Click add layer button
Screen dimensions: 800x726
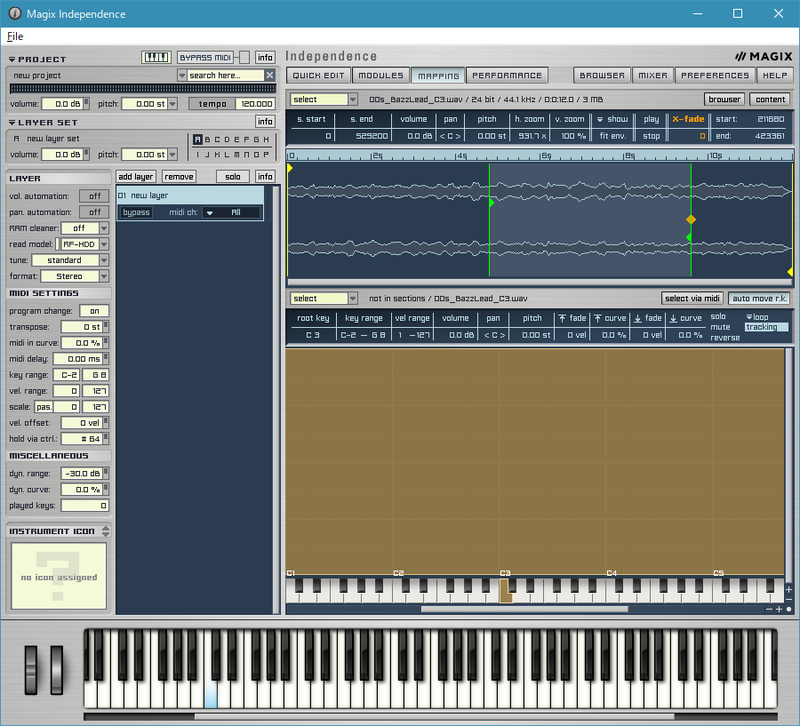(136, 177)
